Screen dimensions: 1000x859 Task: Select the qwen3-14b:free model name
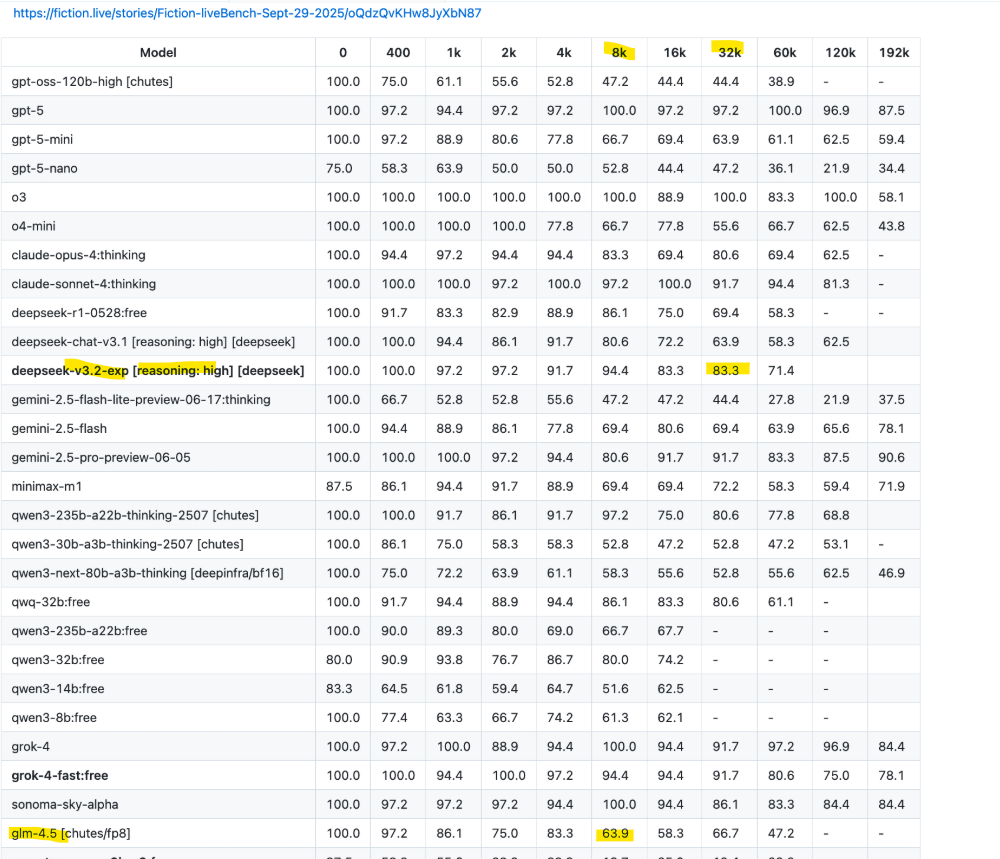point(57,689)
